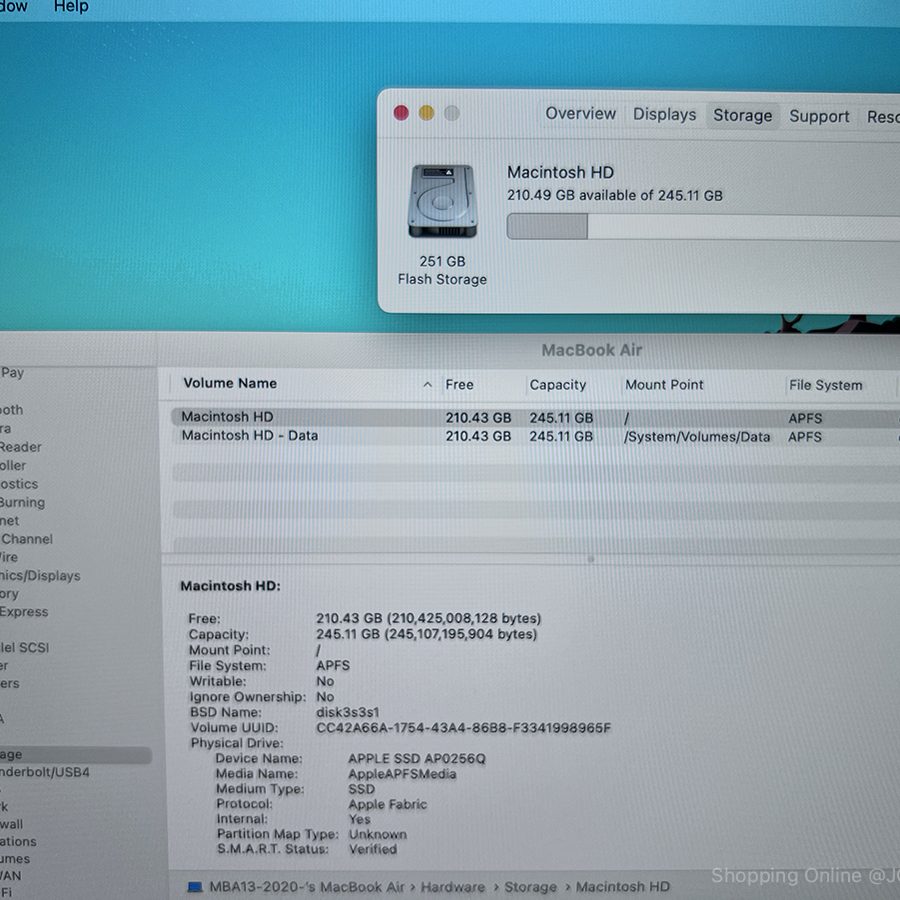
Task: Click Macintosh HD in the path bar
Action: [622, 887]
